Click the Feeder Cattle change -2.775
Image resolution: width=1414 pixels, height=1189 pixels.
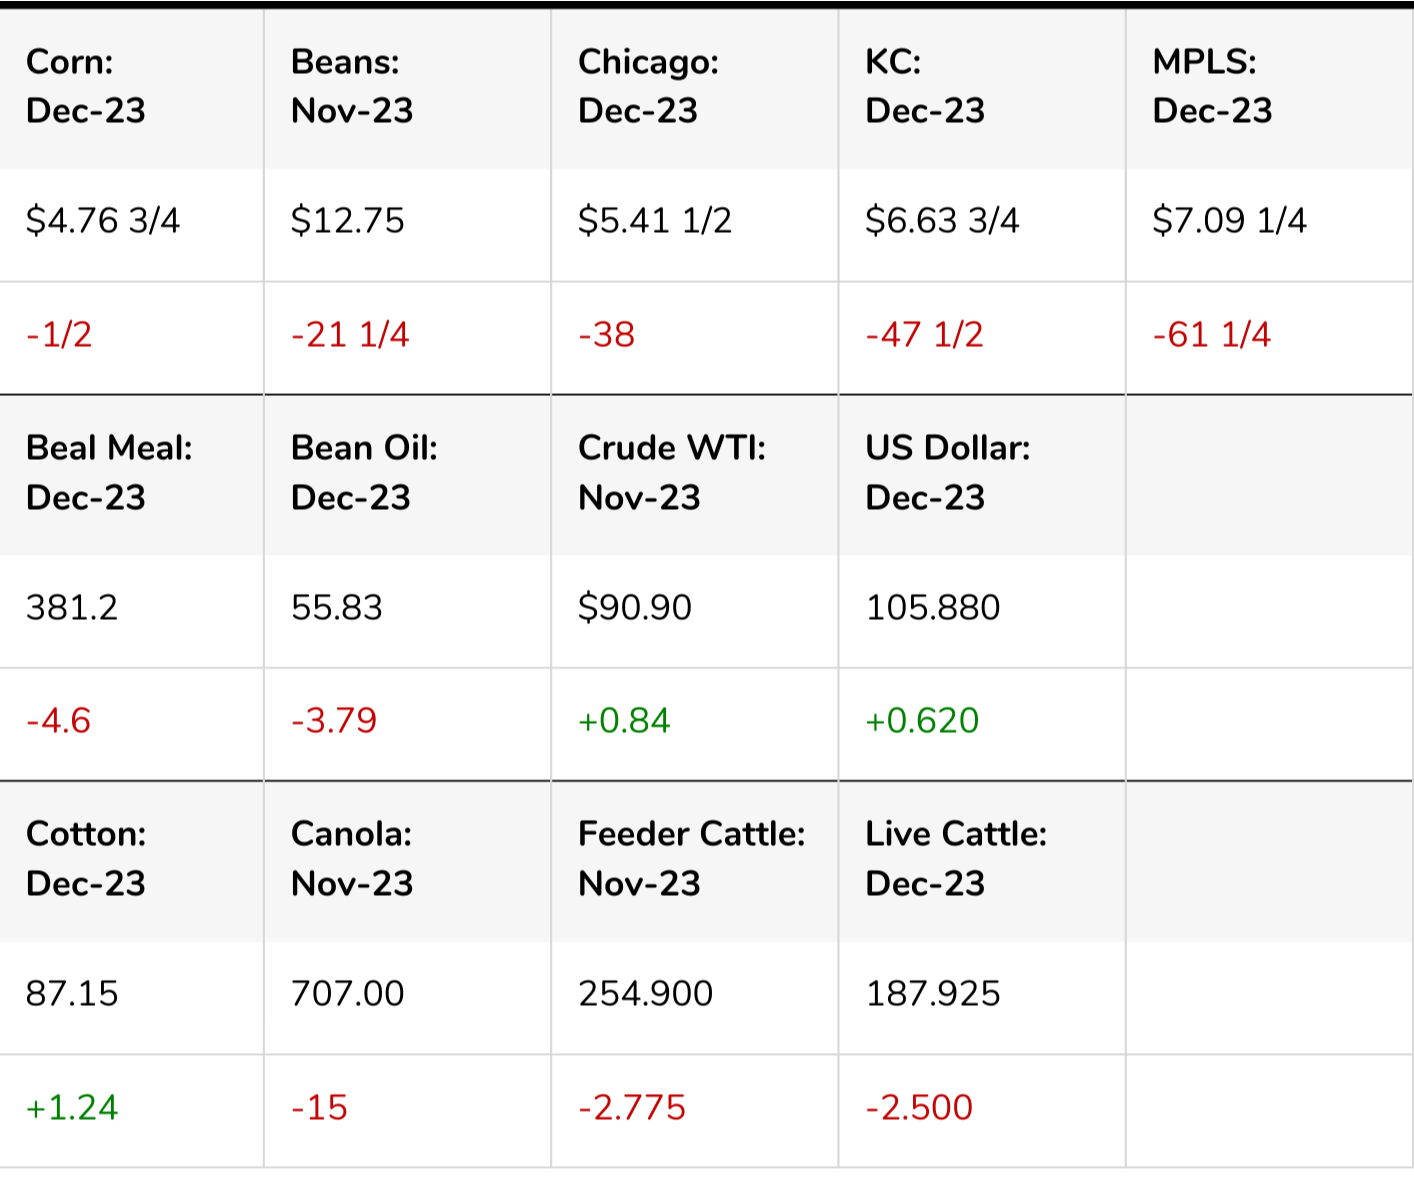coord(632,1108)
